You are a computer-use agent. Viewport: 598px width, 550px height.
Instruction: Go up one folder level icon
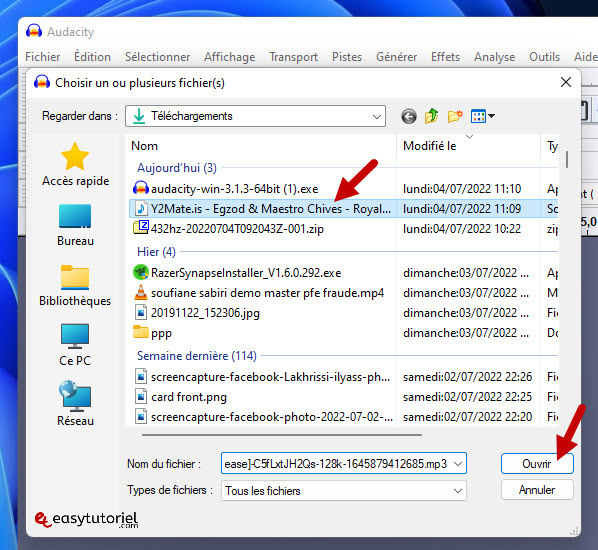[x=431, y=116]
